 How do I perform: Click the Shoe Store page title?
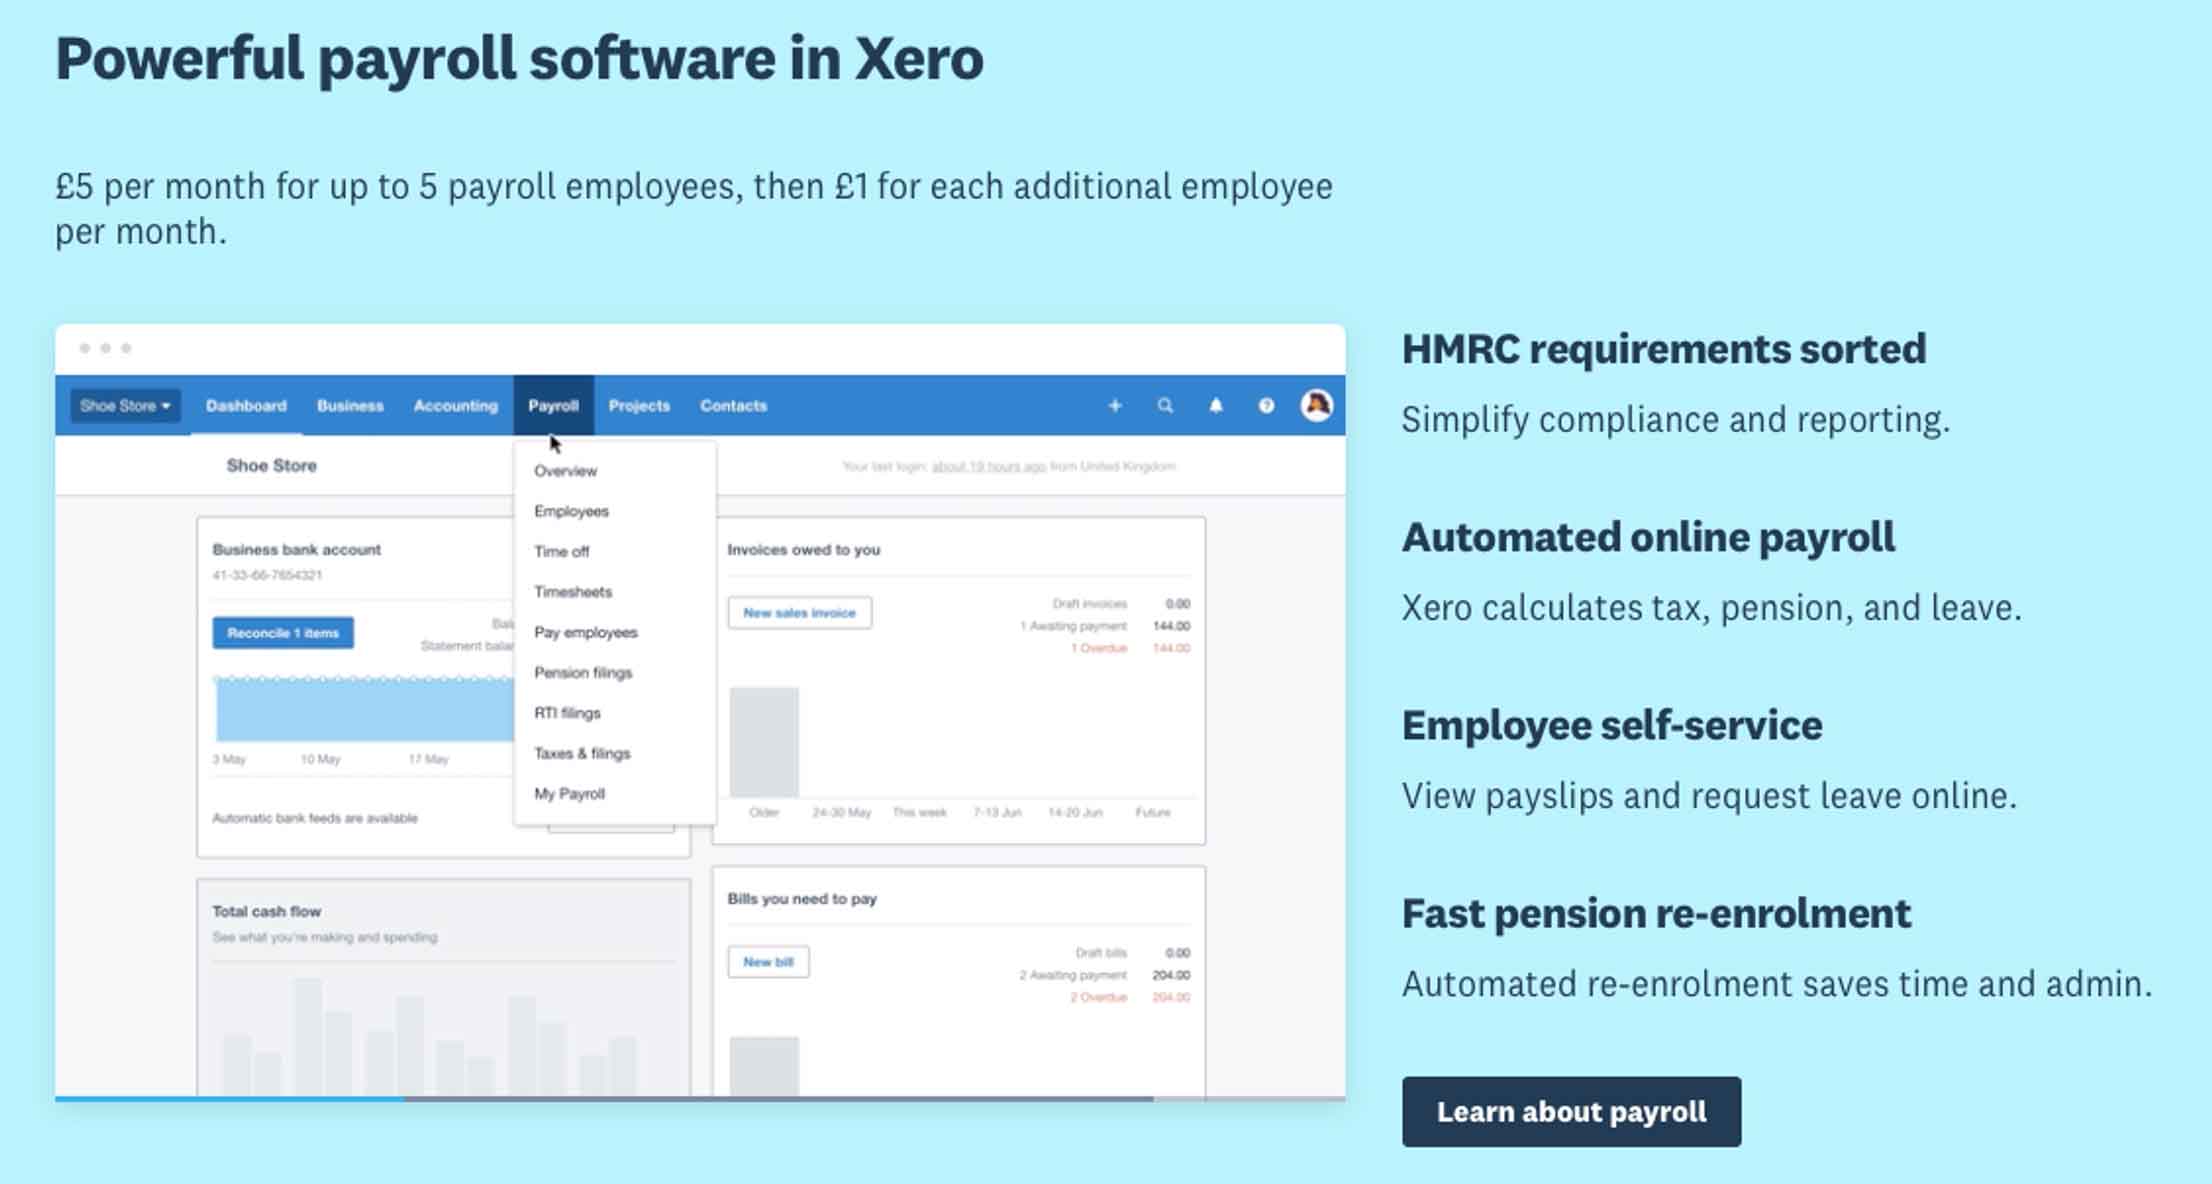click(x=271, y=465)
